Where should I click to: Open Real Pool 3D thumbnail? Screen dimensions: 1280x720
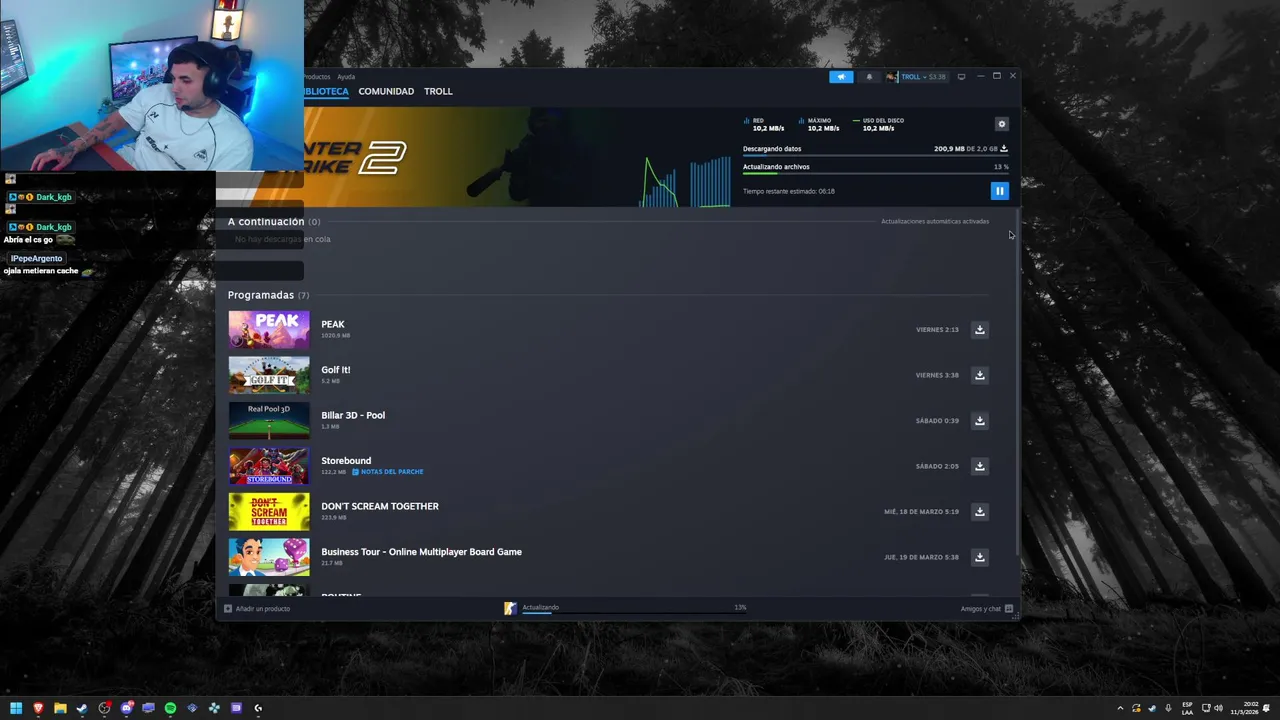(x=269, y=421)
